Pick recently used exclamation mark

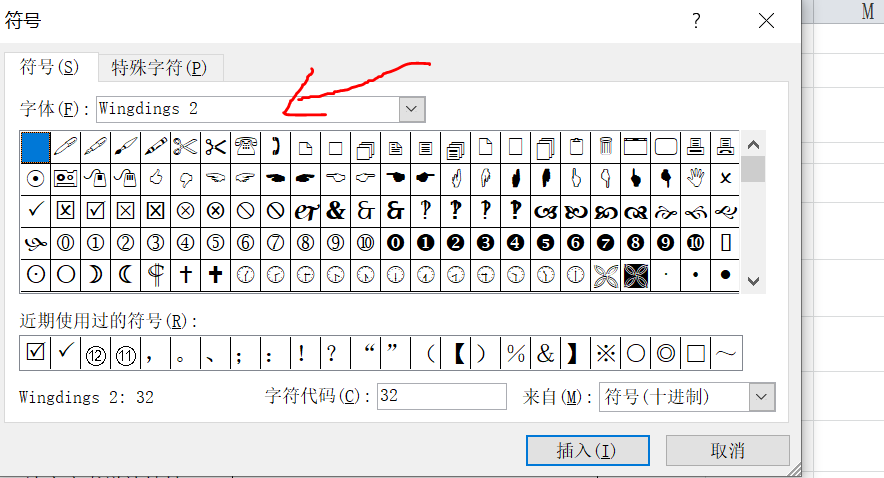[305, 353]
